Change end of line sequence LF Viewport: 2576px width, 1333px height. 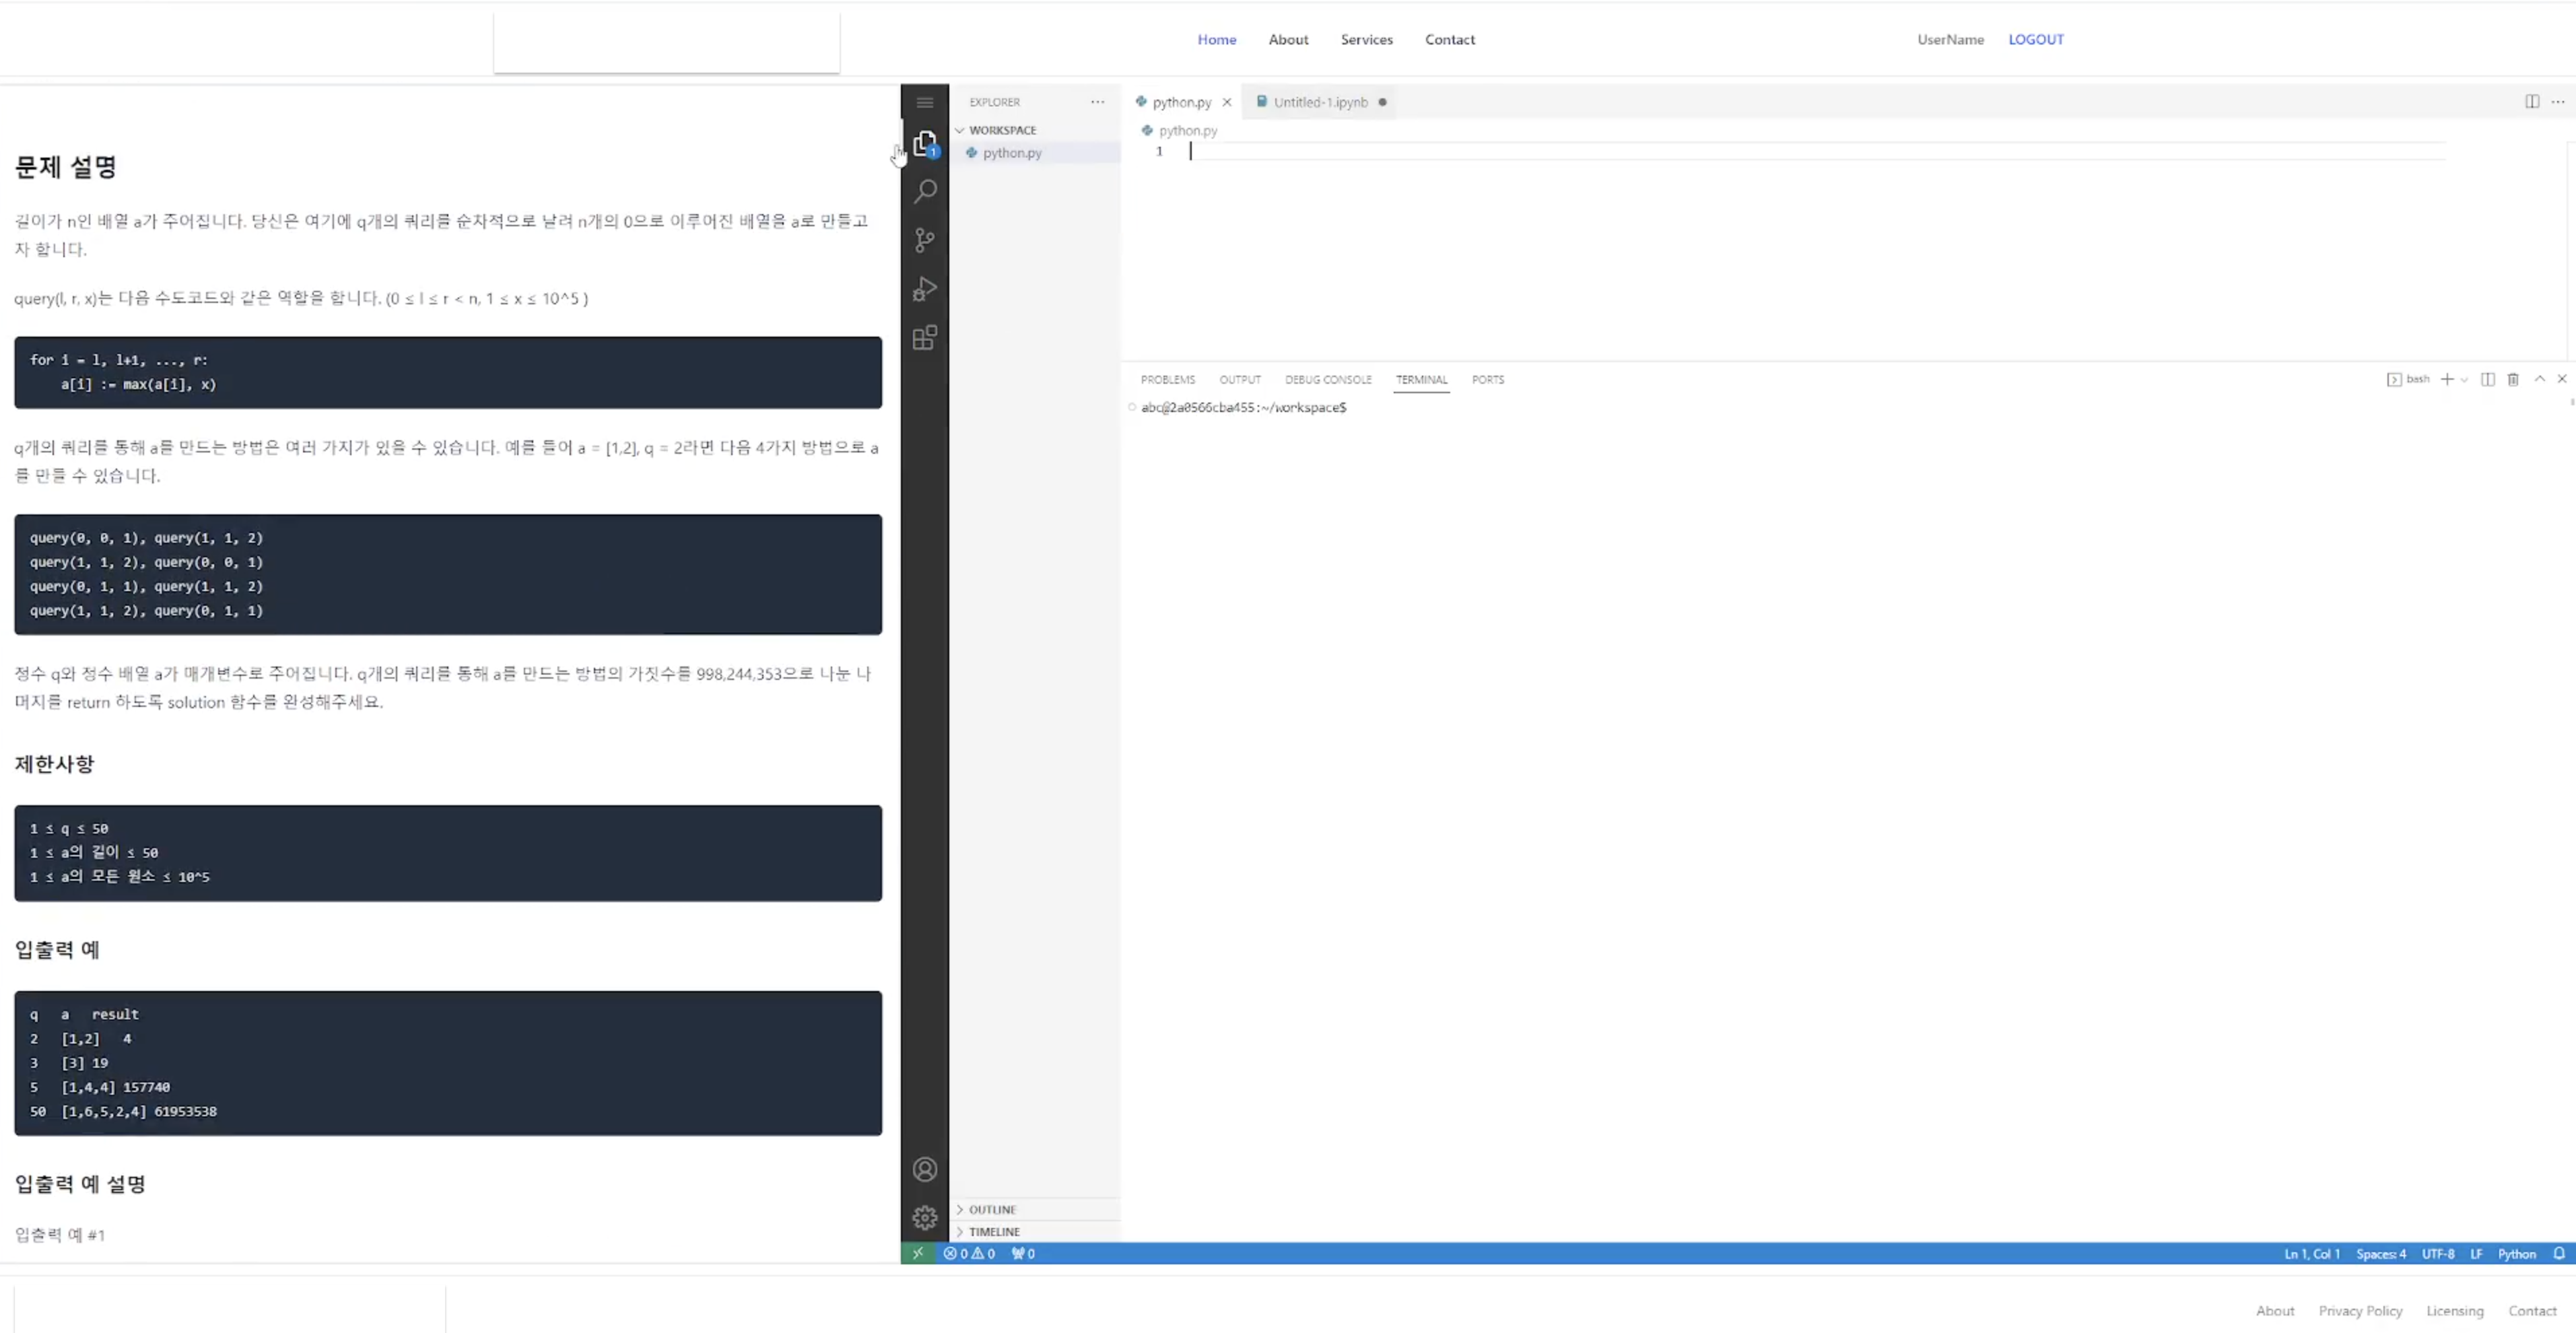click(x=2476, y=1253)
